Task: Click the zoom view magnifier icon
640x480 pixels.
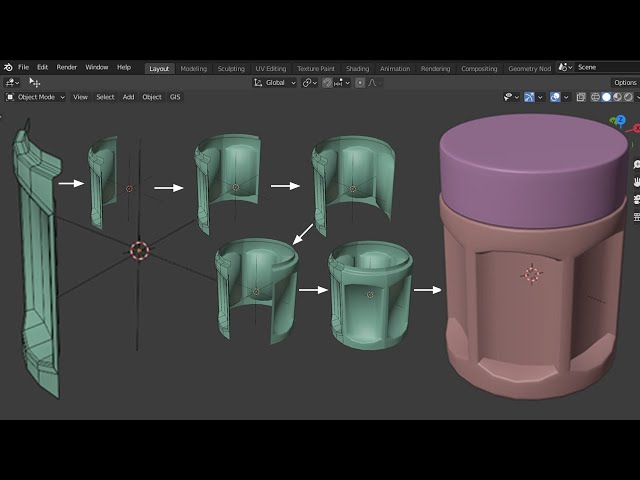Action: (636, 164)
